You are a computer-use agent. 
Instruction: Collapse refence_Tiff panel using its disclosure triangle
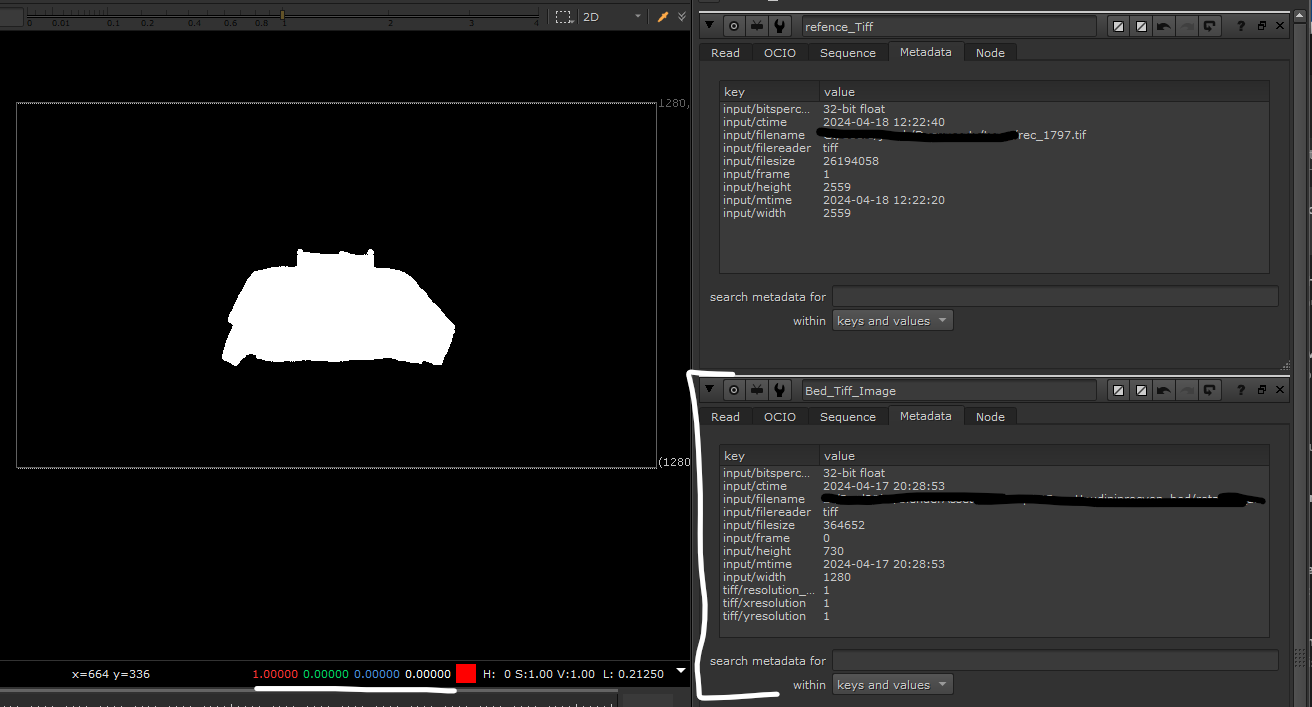pos(710,25)
